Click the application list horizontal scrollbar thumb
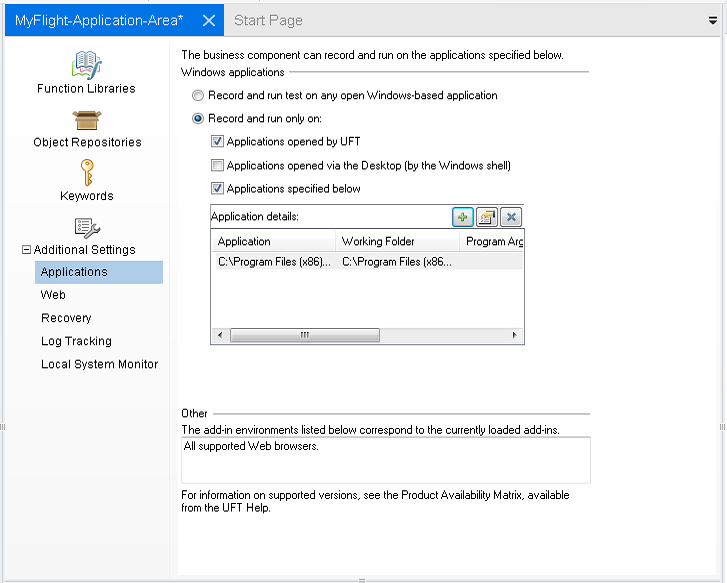 pos(304,336)
